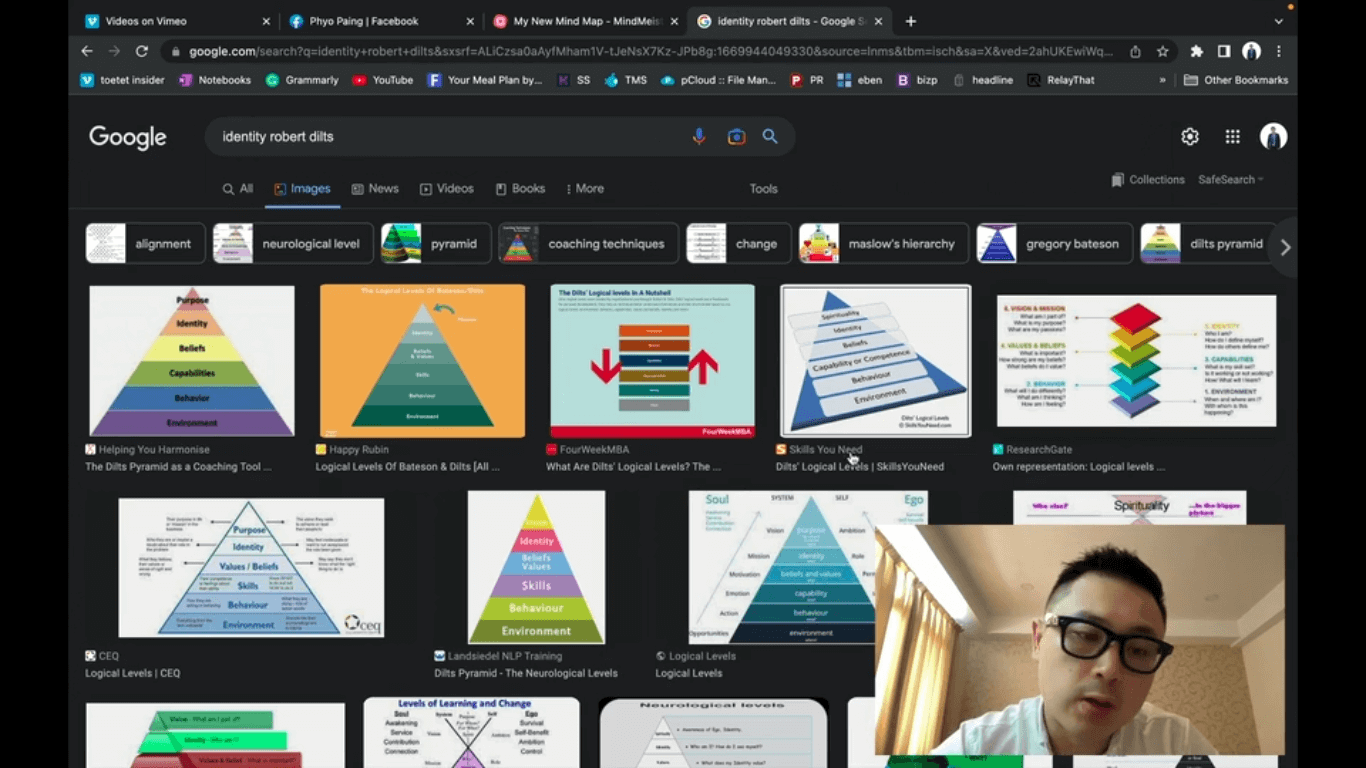Filter by the change chip

(x=739, y=244)
